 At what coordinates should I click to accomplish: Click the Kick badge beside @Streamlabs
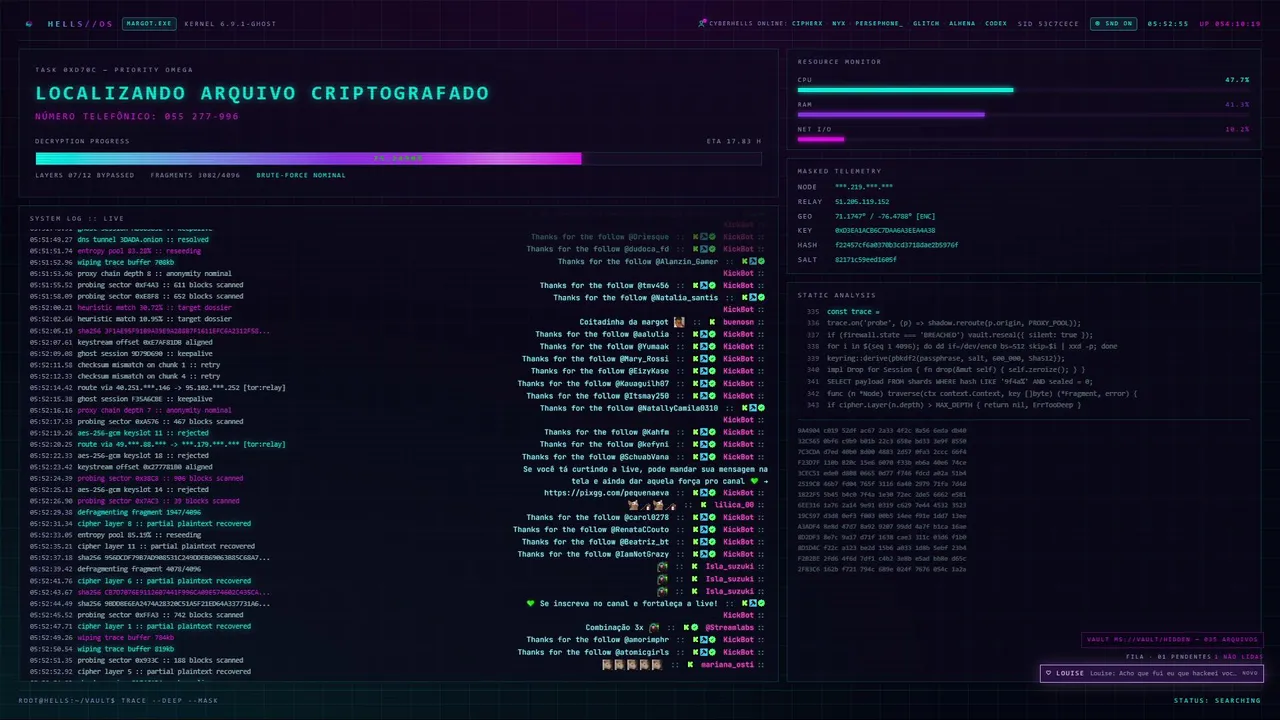click(686, 628)
